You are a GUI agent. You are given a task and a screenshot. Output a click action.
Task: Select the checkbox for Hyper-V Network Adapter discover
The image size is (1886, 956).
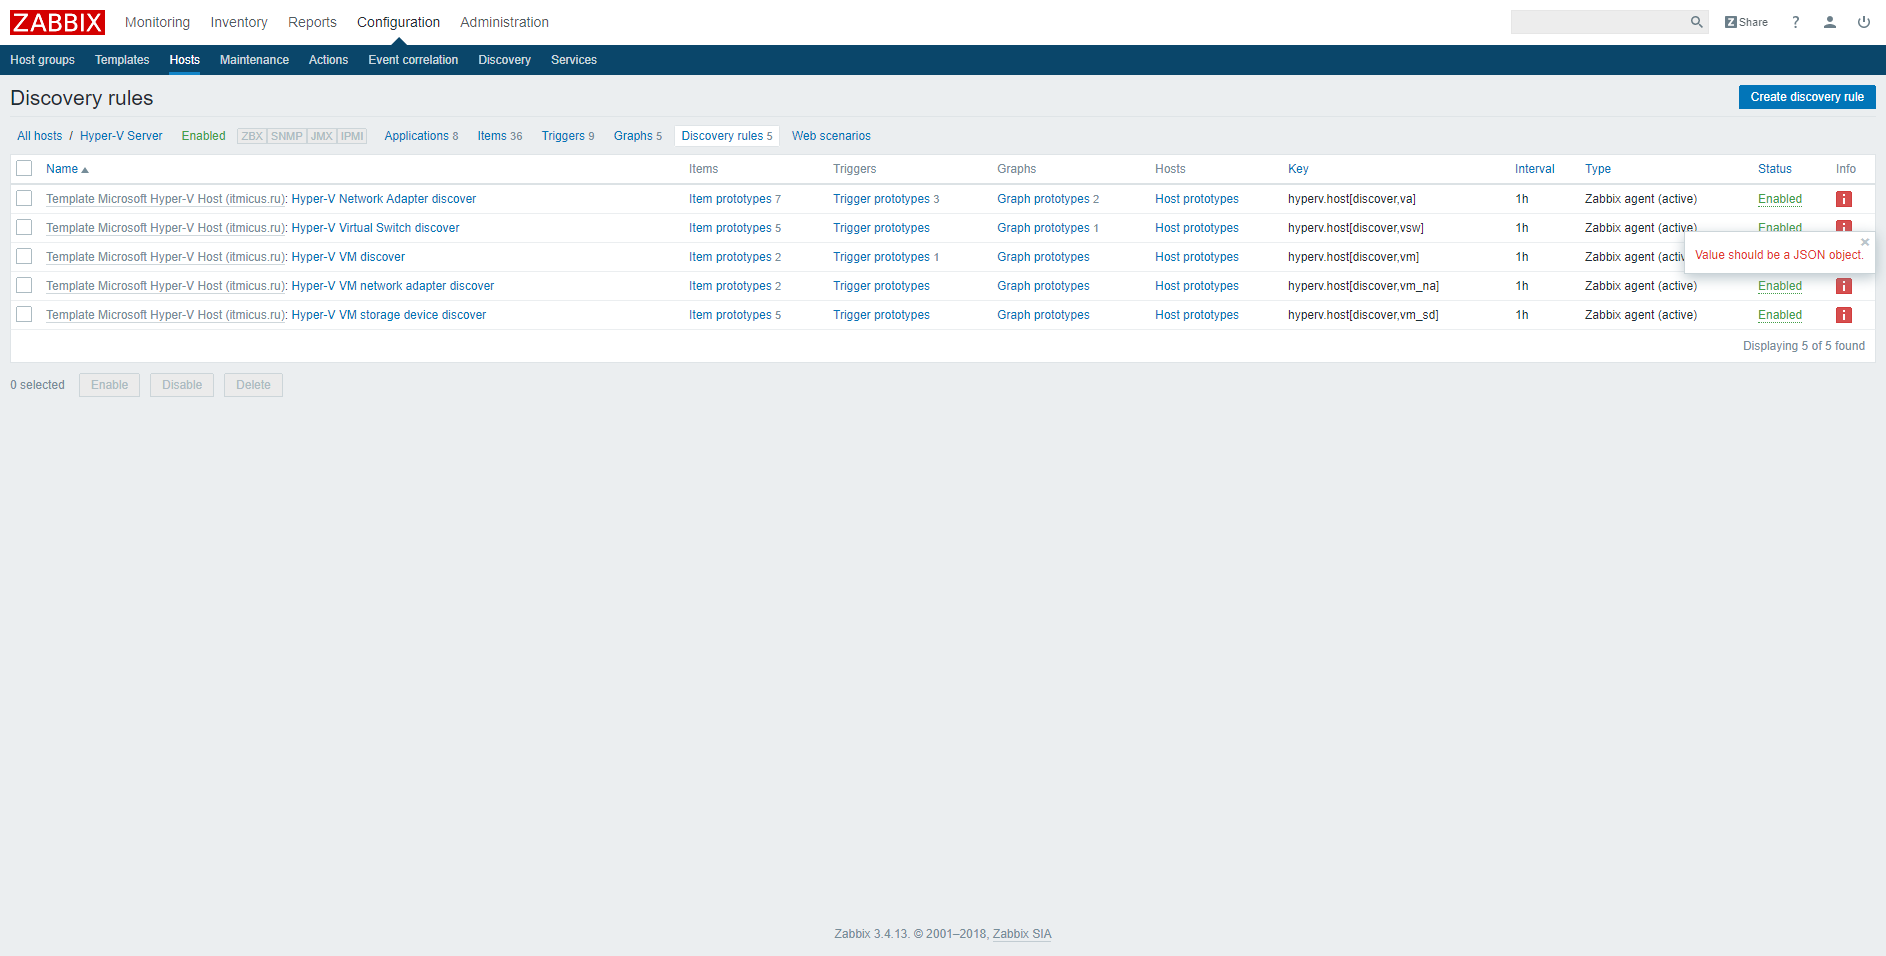point(24,199)
